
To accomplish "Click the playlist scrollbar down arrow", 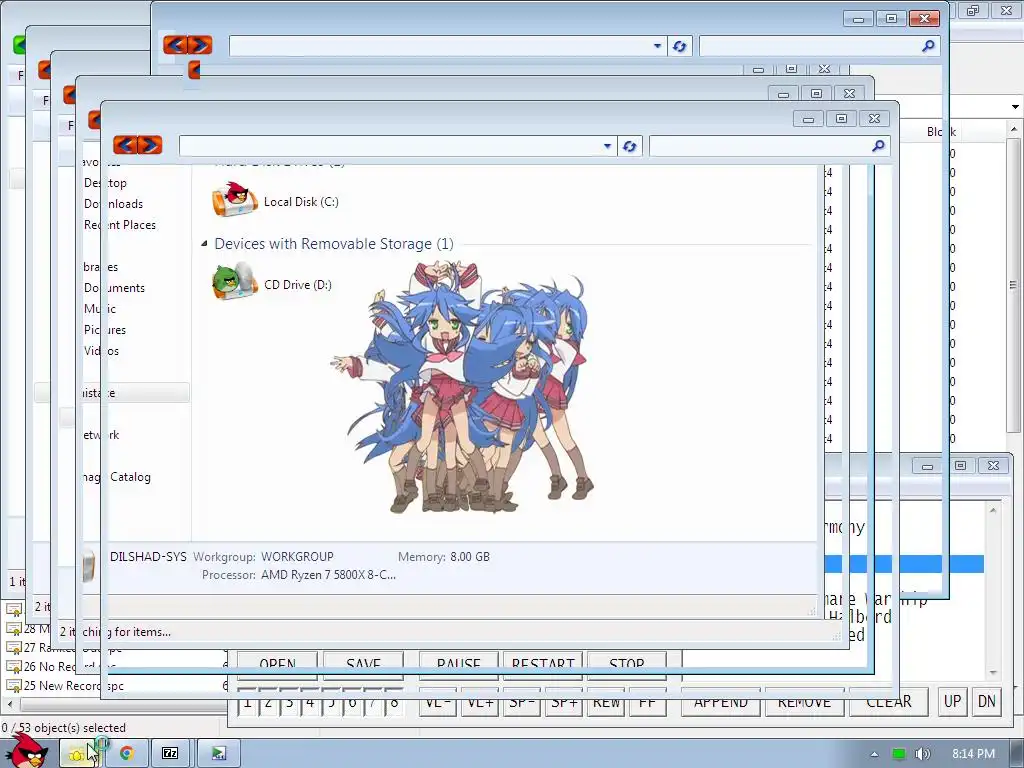I will [x=993, y=673].
